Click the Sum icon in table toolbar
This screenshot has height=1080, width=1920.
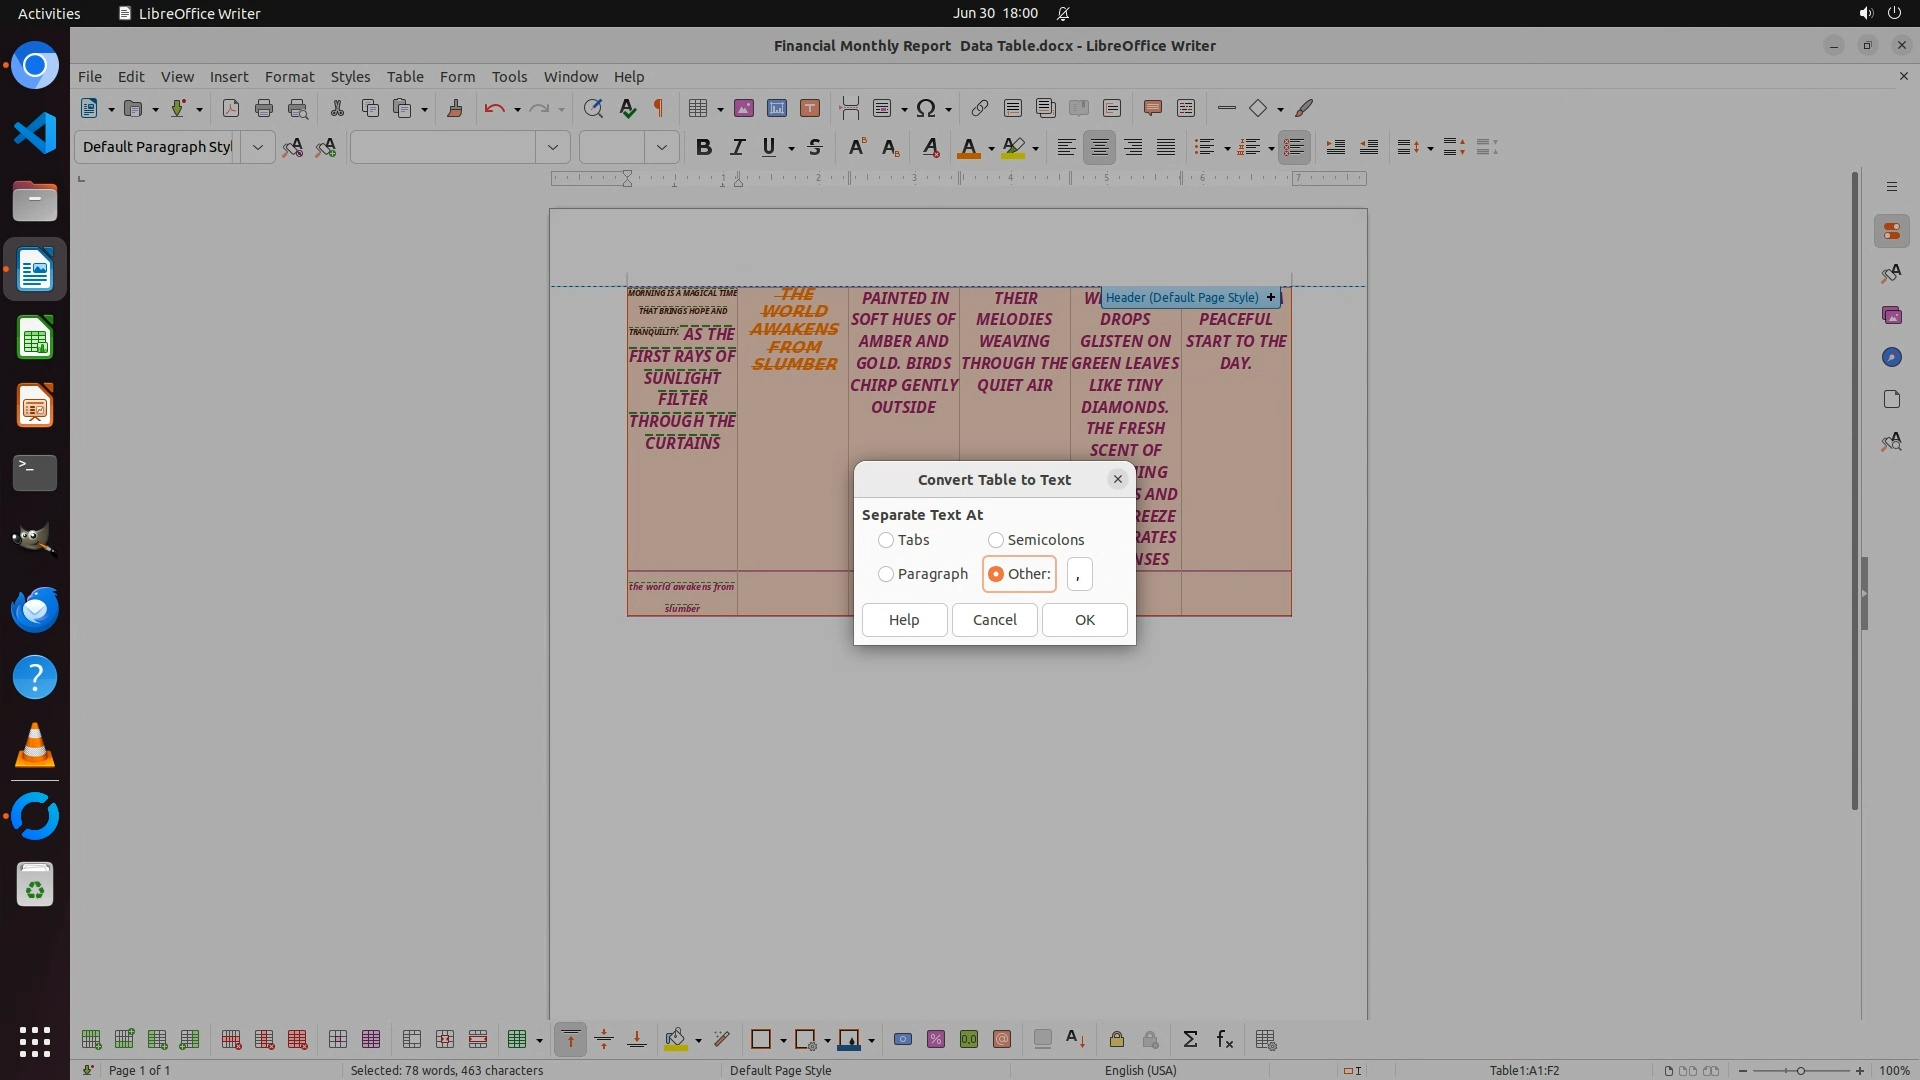[1190, 1040]
